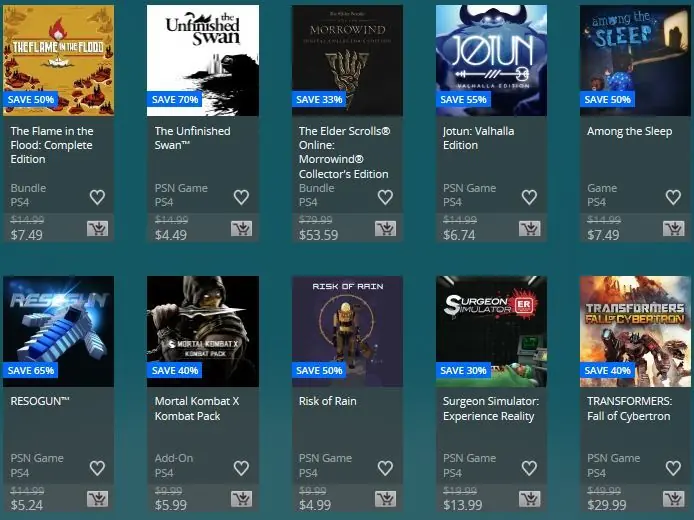The width and height of the screenshot is (694, 520).
Task: Open the Jotun: Valhalla Edition title link
Action: click(x=478, y=138)
